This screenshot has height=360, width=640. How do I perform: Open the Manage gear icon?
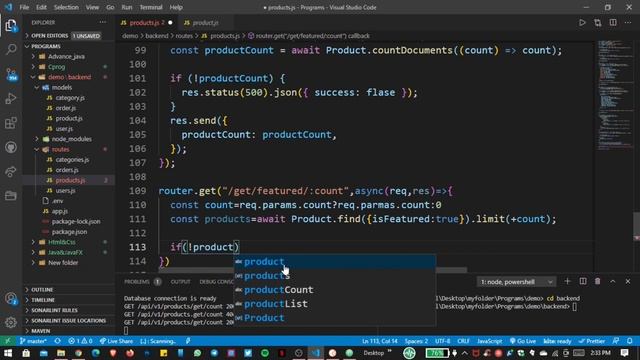click(11, 322)
